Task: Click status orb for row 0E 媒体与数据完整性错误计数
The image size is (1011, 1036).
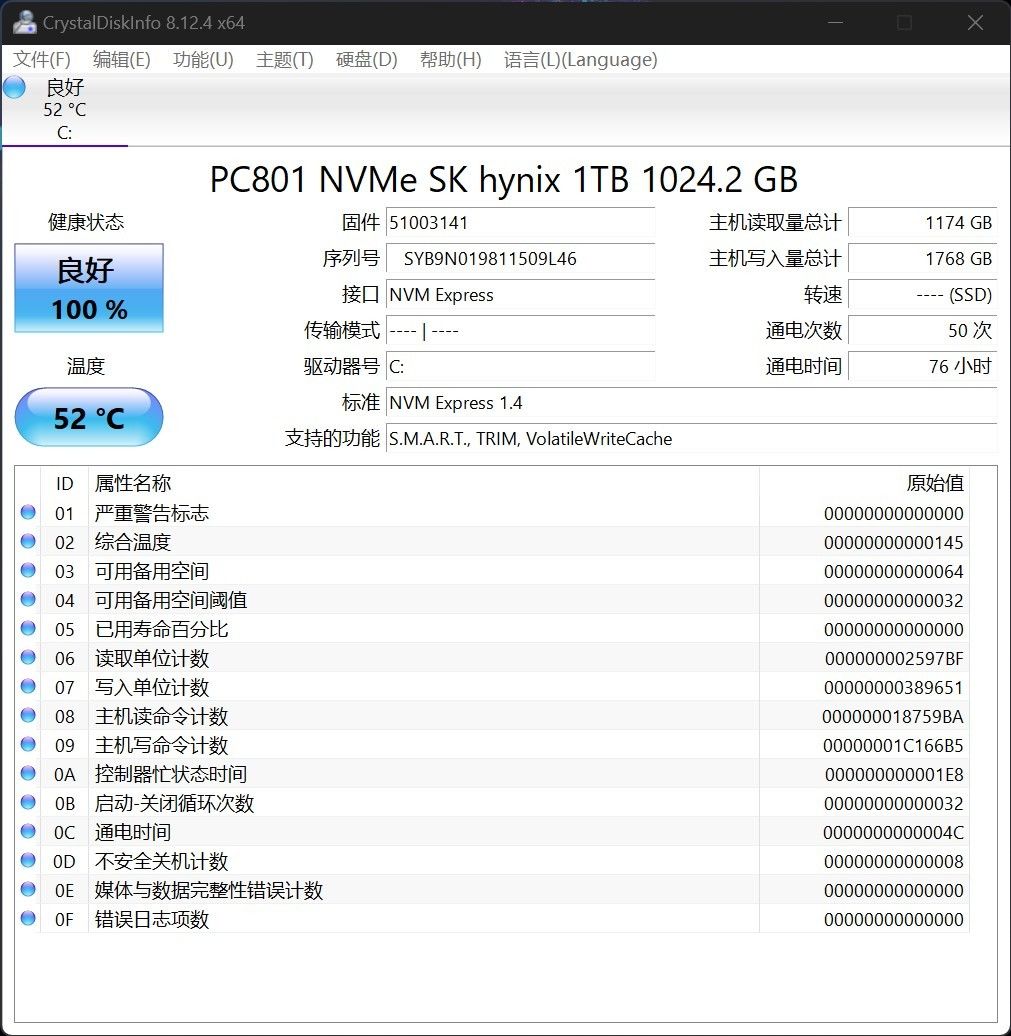Action: pyautogui.click(x=28, y=889)
